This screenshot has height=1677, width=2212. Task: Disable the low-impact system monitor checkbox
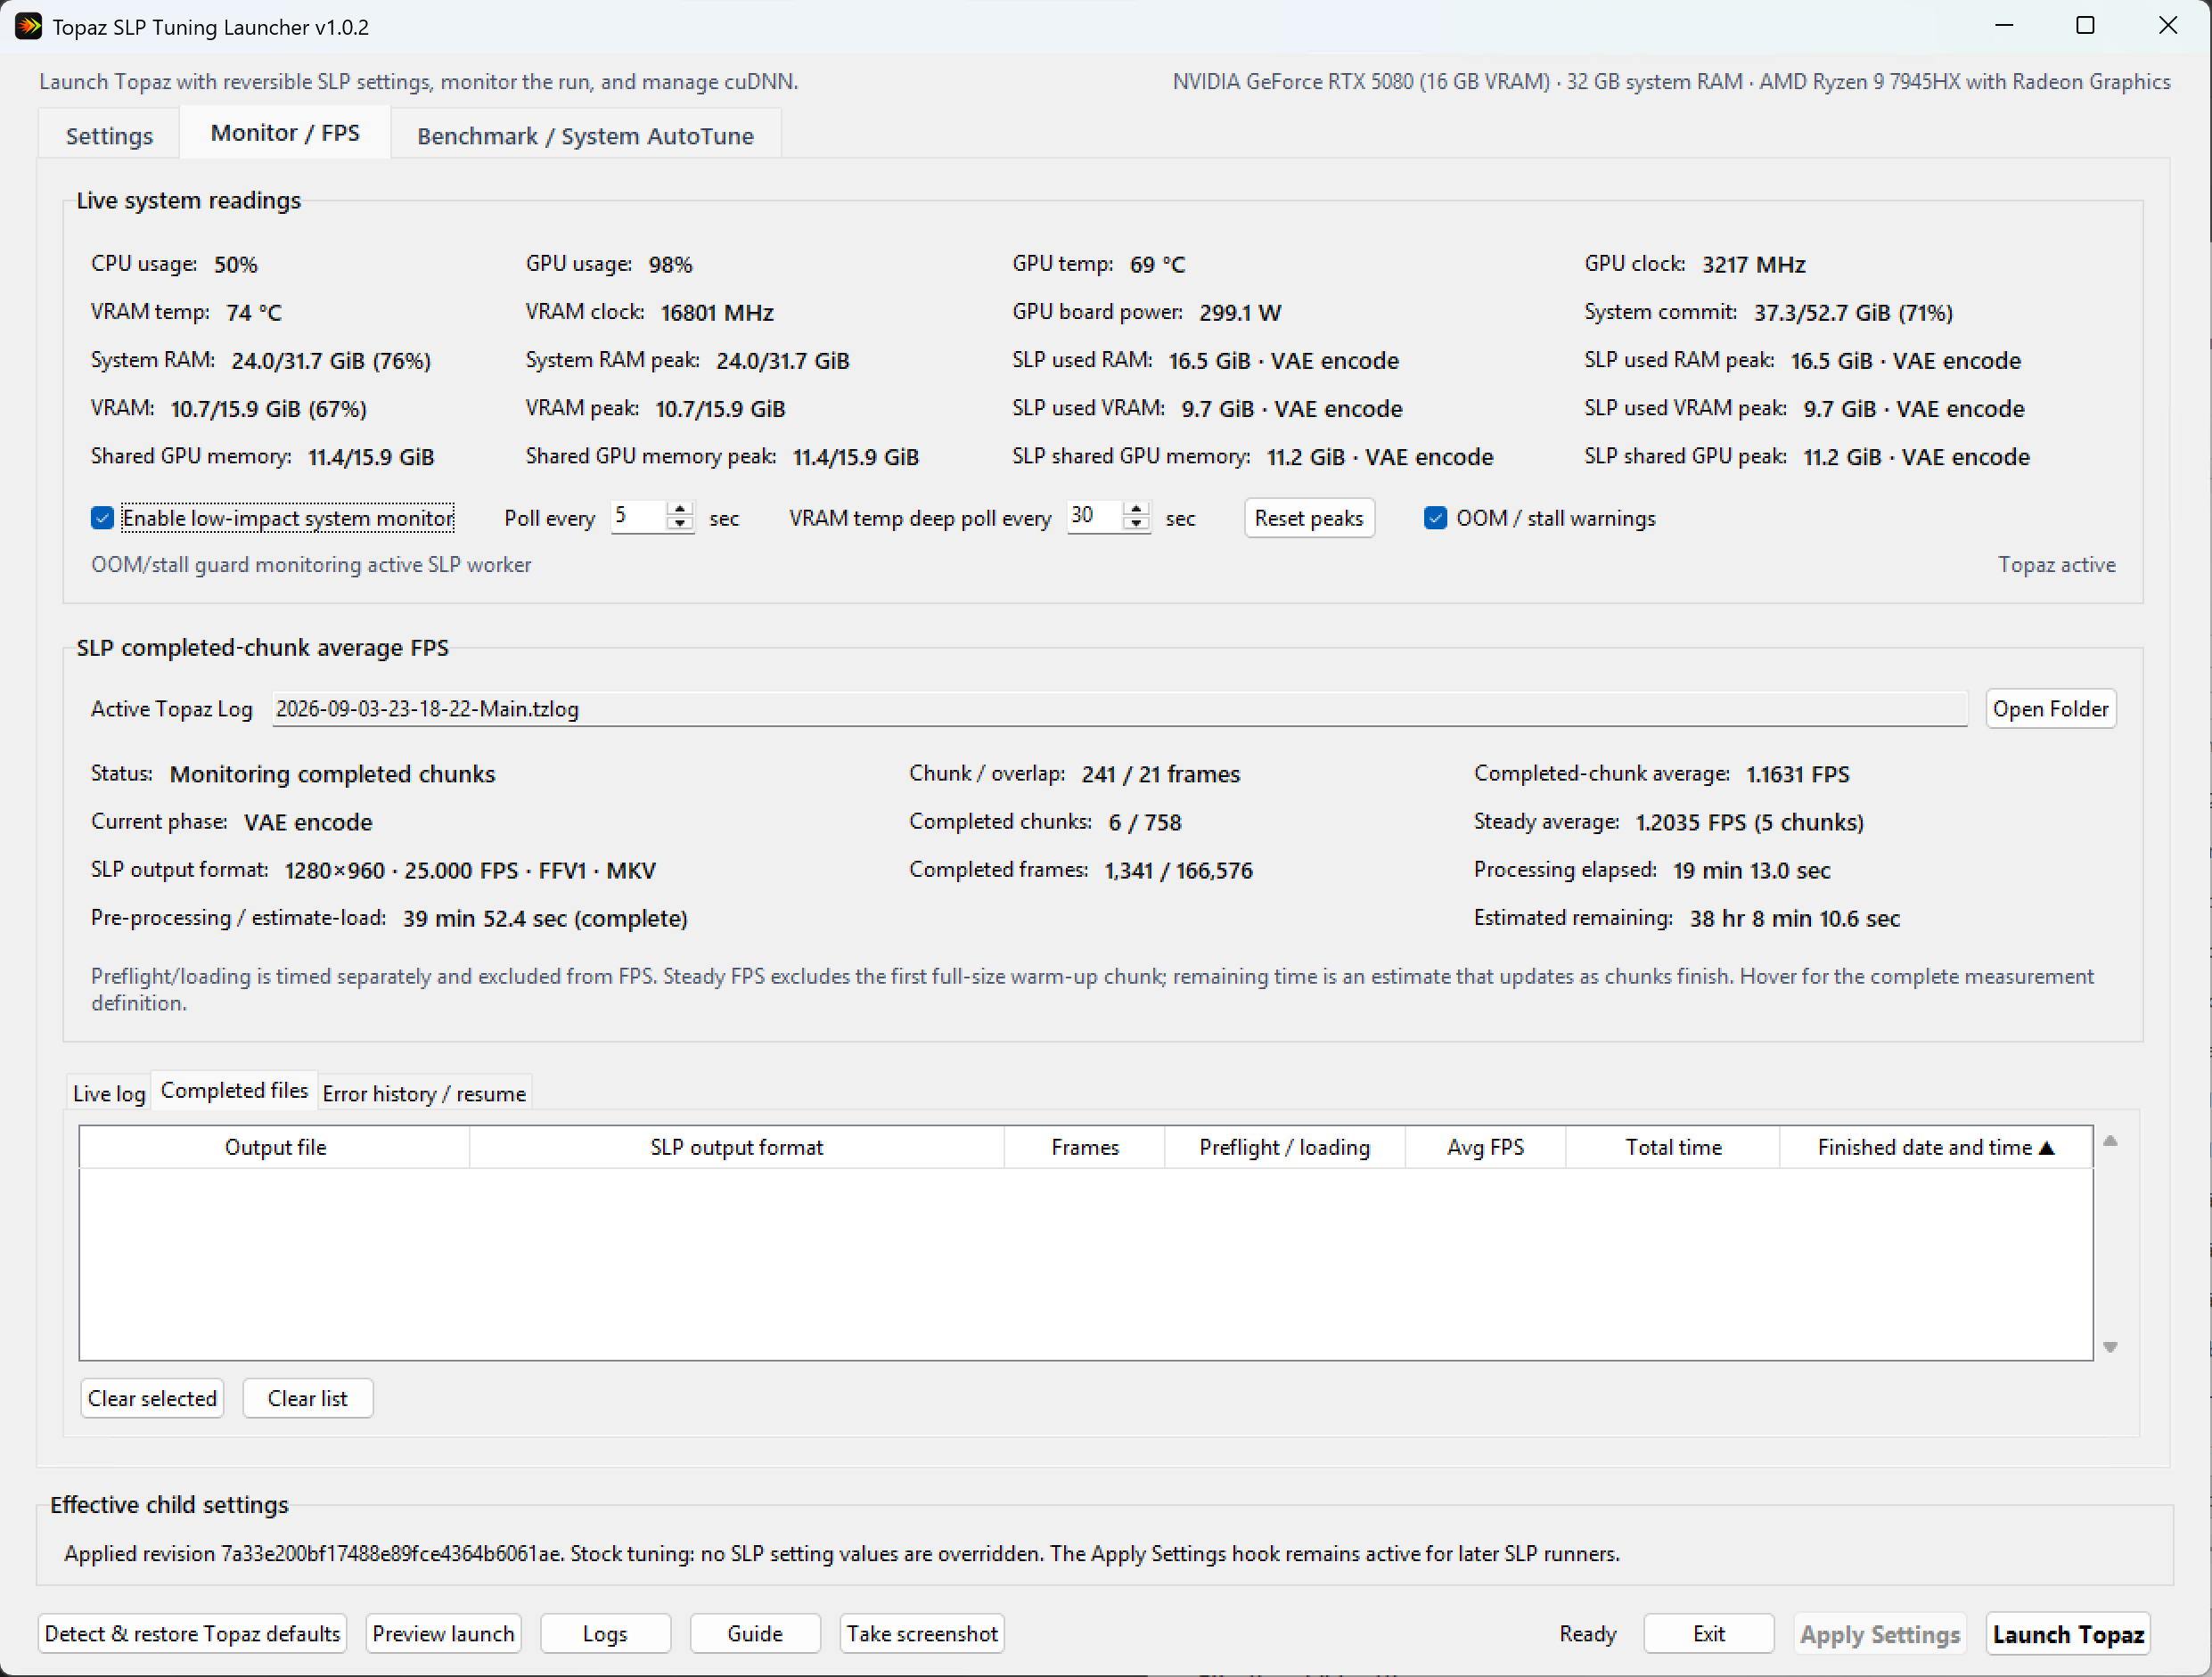[102, 518]
